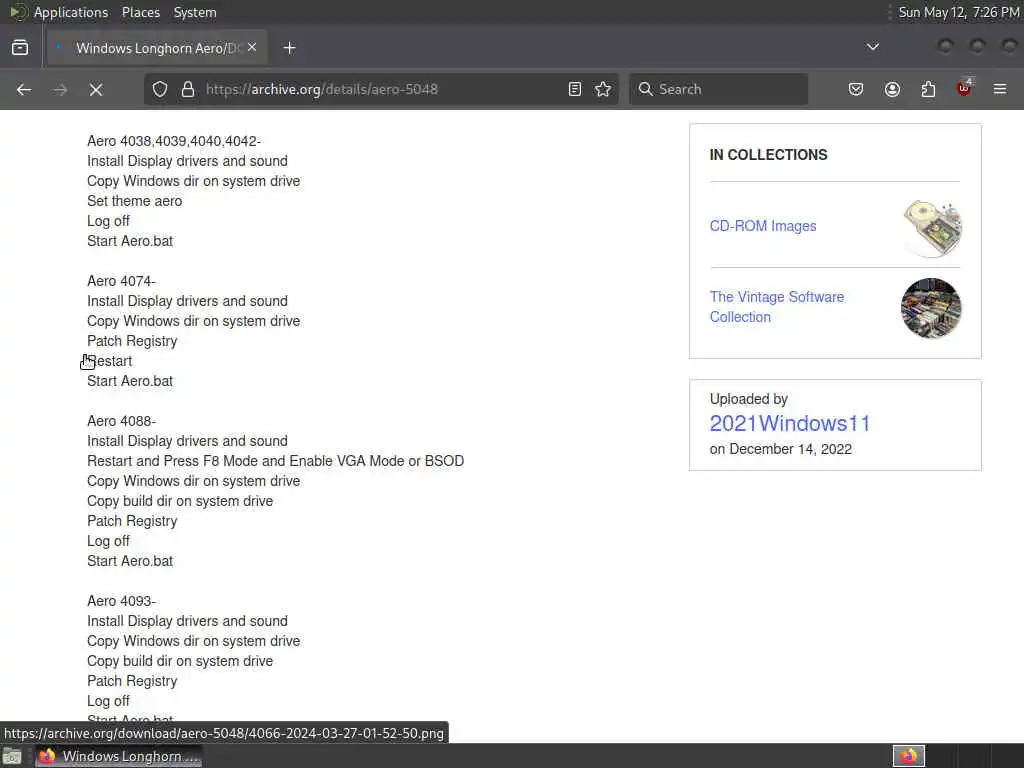Open the Applications menu
This screenshot has width=1024, height=768.
[71, 12]
